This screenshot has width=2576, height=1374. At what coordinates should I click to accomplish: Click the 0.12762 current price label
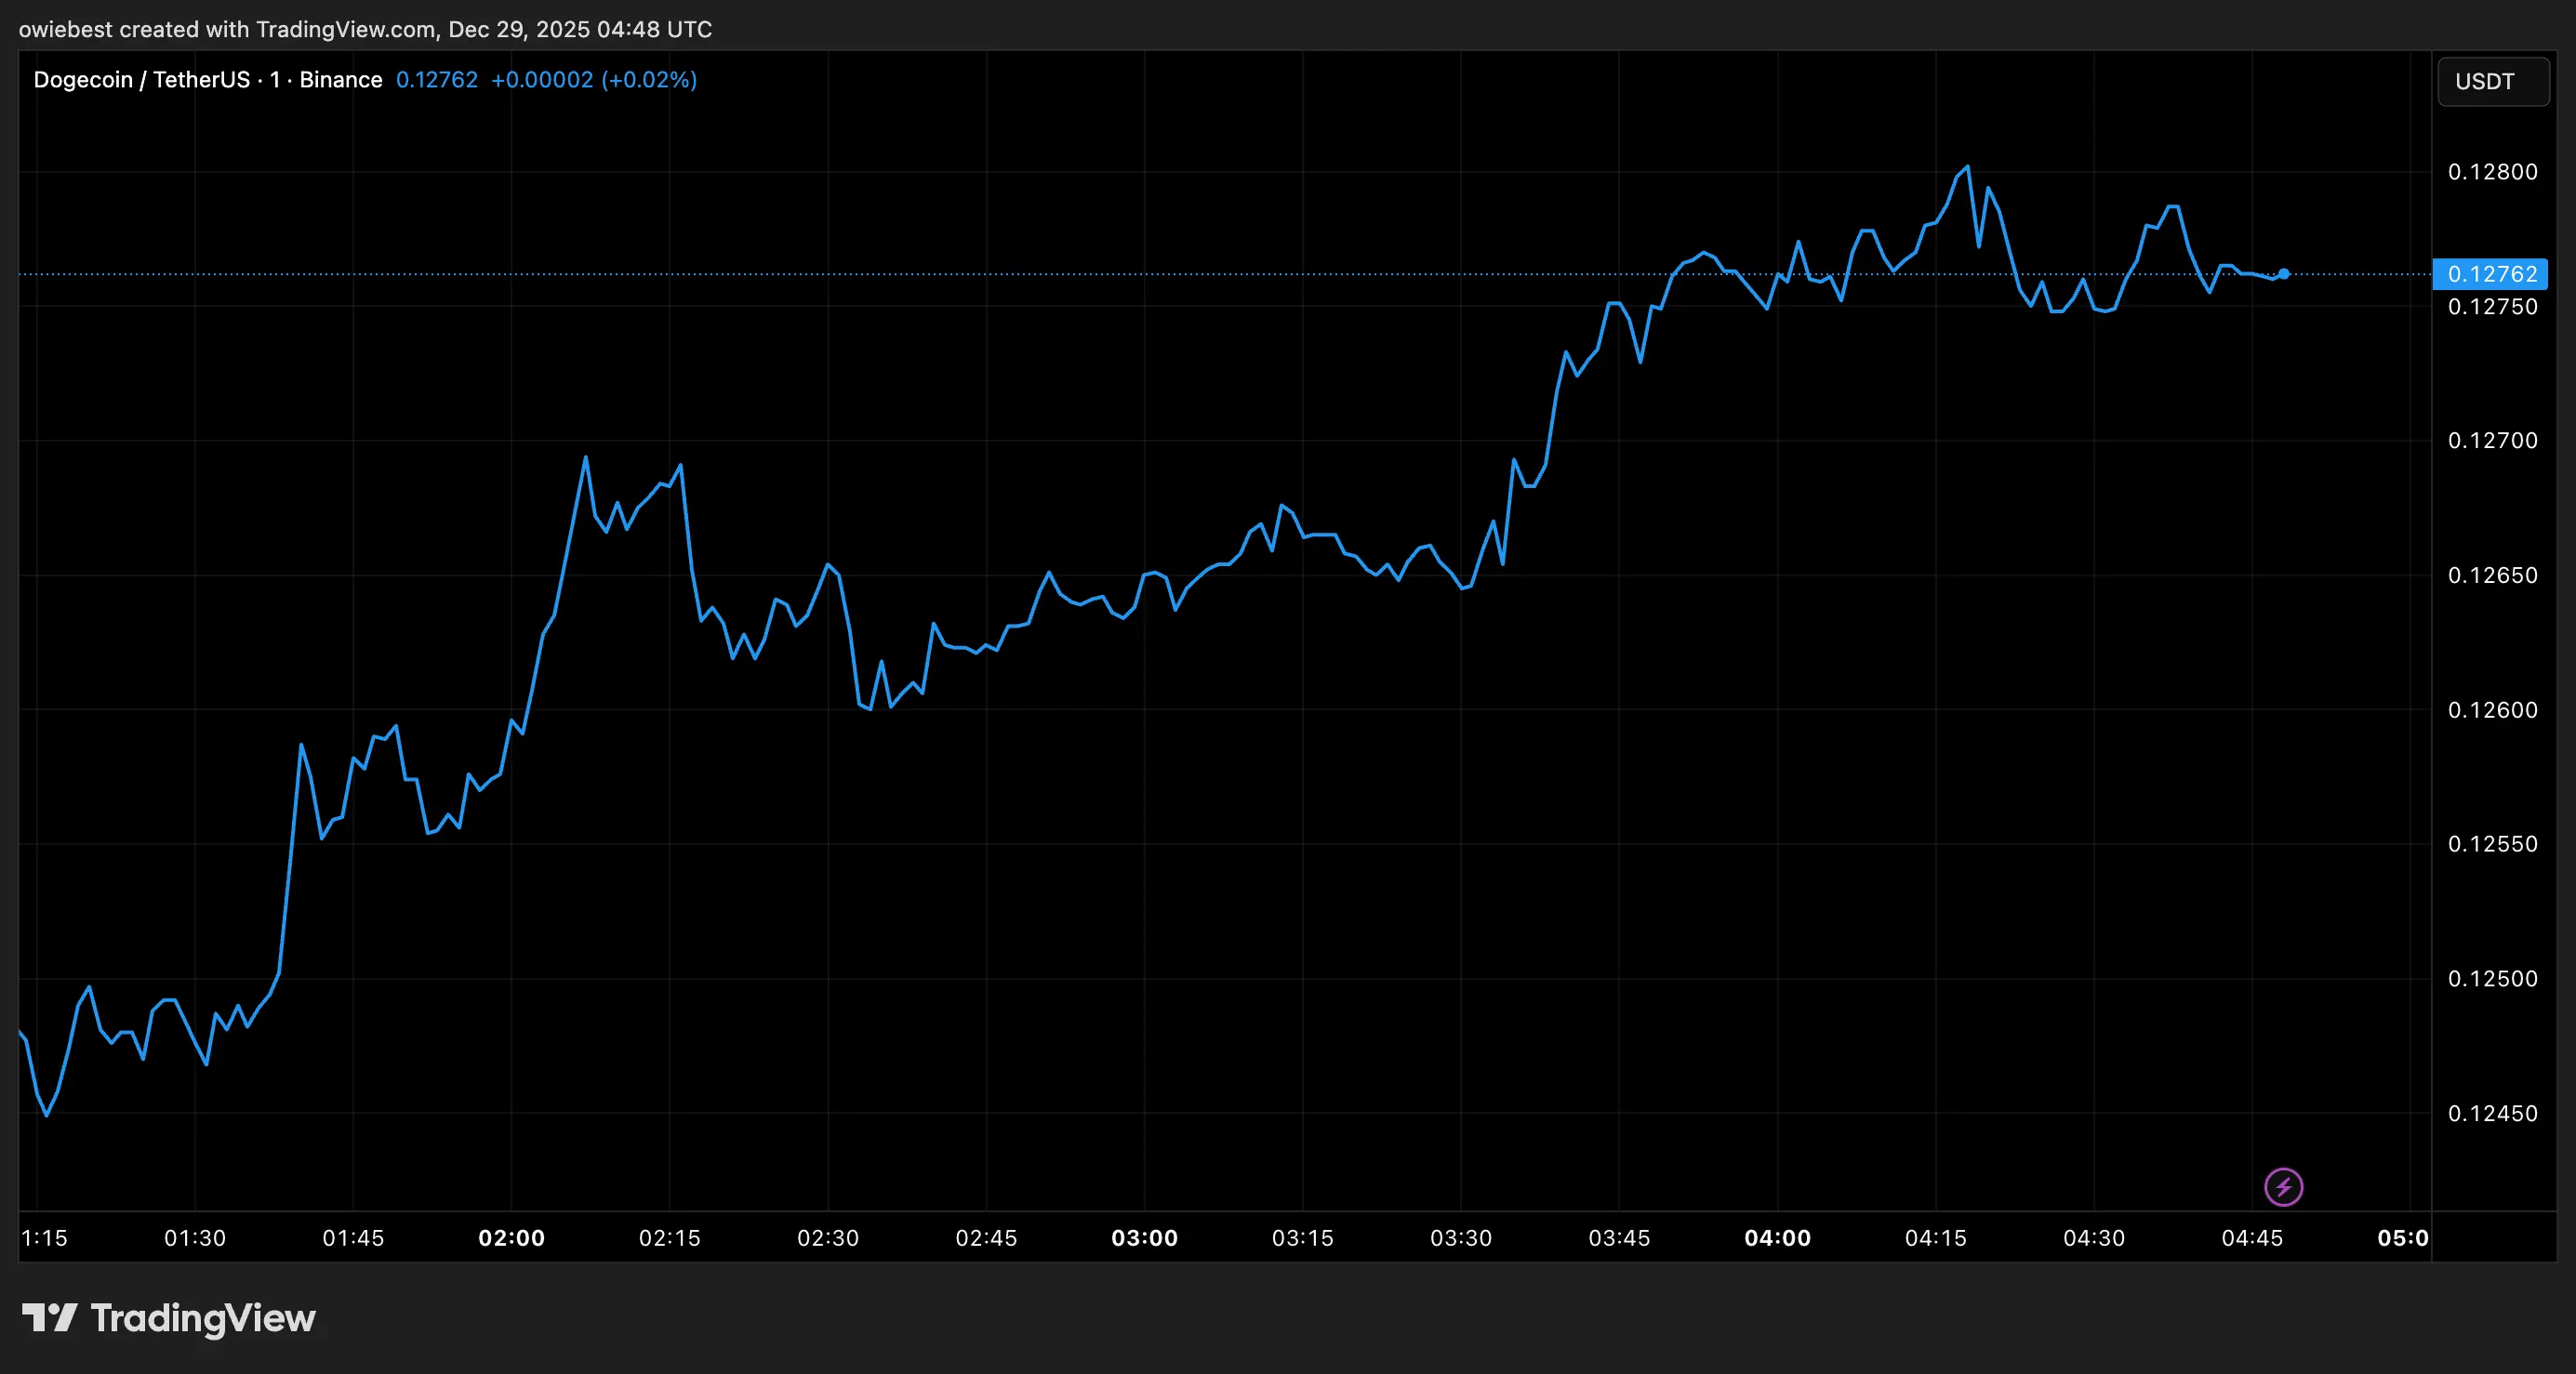click(2491, 274)
